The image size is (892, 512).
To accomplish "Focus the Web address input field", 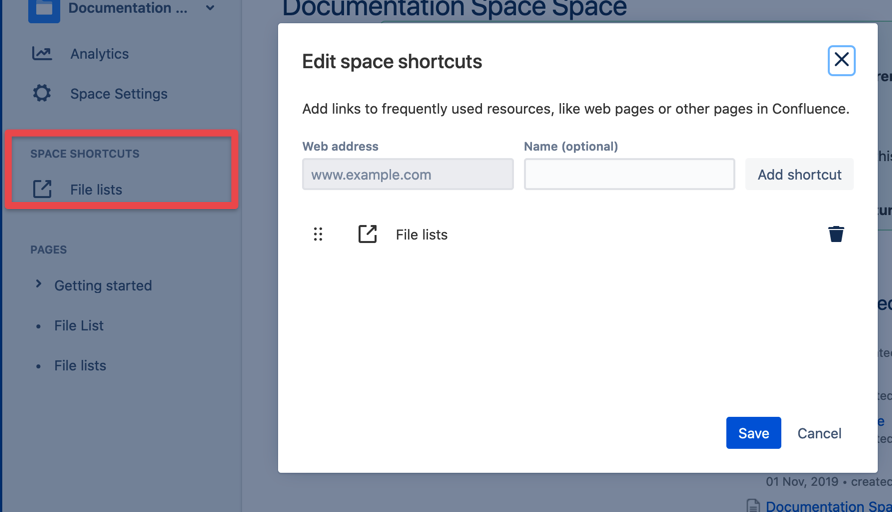I will tap(408, 174).
